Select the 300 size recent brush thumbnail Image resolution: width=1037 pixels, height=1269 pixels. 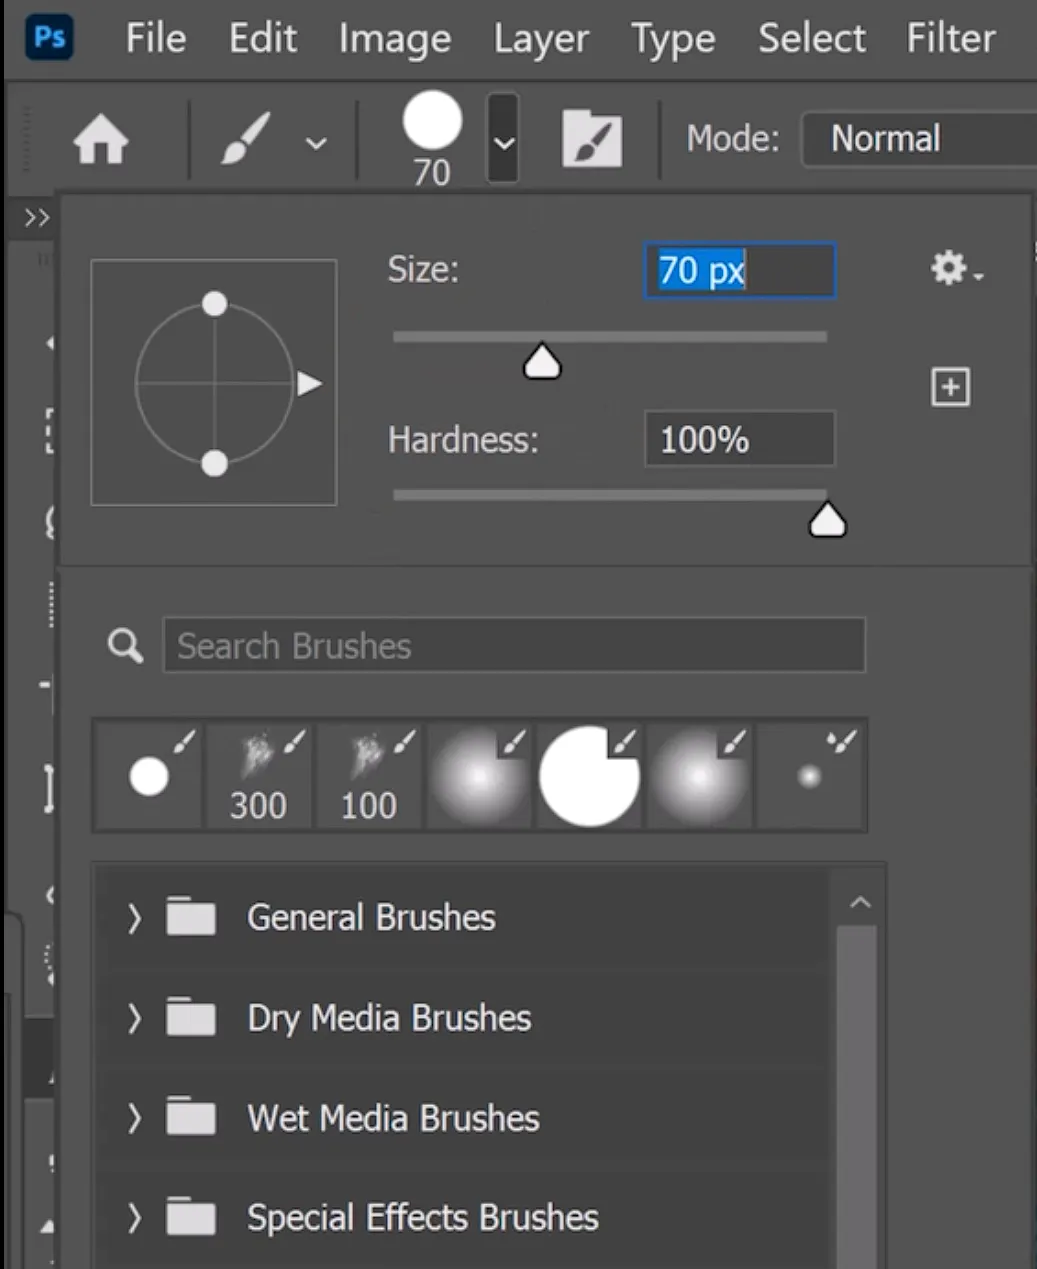(259, 776)
